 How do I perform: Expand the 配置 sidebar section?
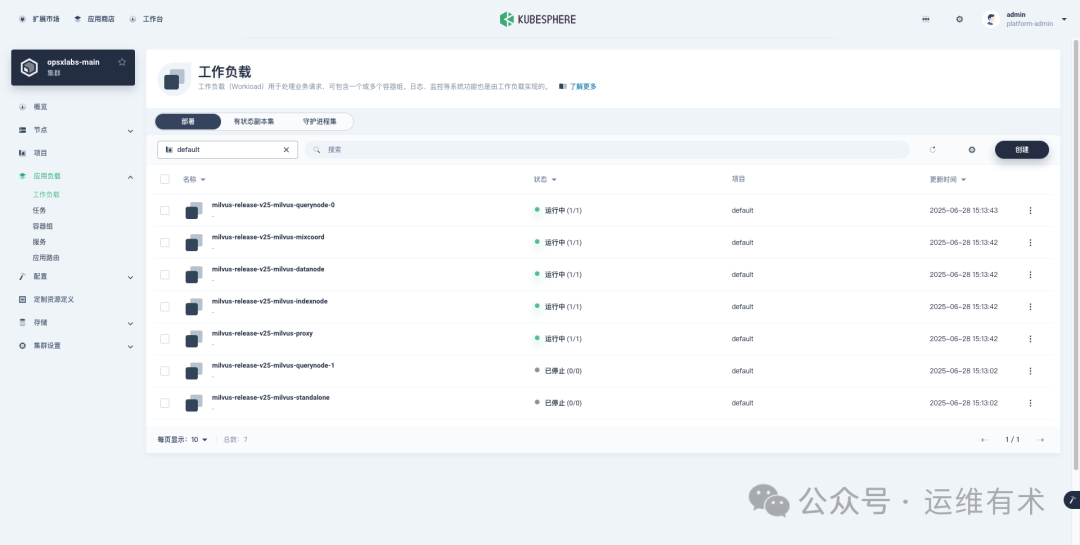(x=130, y=278)
